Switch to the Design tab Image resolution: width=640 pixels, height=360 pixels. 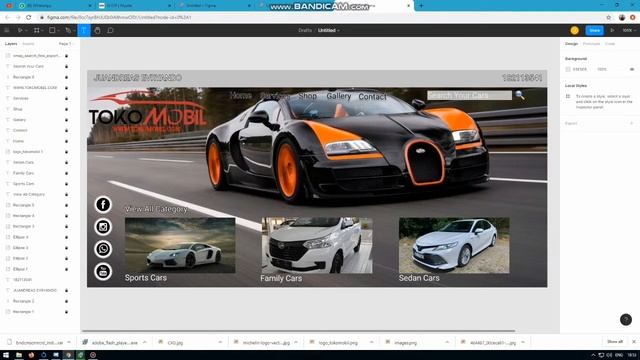point(571,44)
